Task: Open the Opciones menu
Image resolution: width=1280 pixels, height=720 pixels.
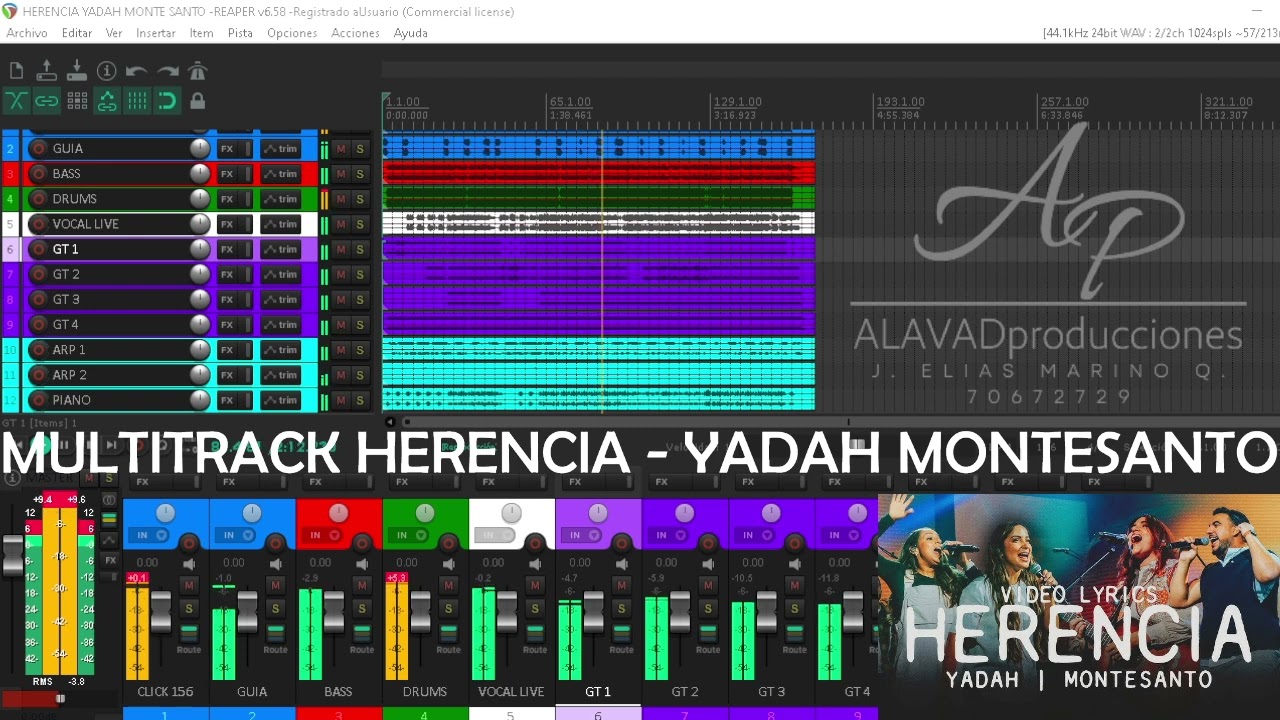Action: click(292, 33)
